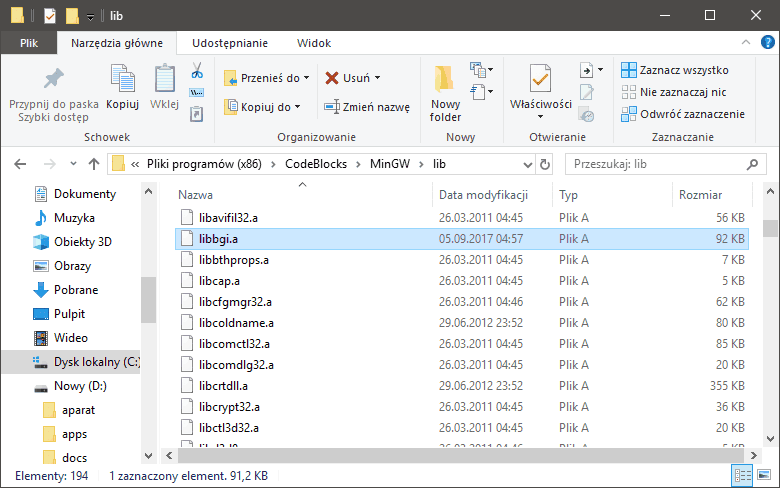Go up one level with the up arrow
The image size is (780, 488).
93,164
